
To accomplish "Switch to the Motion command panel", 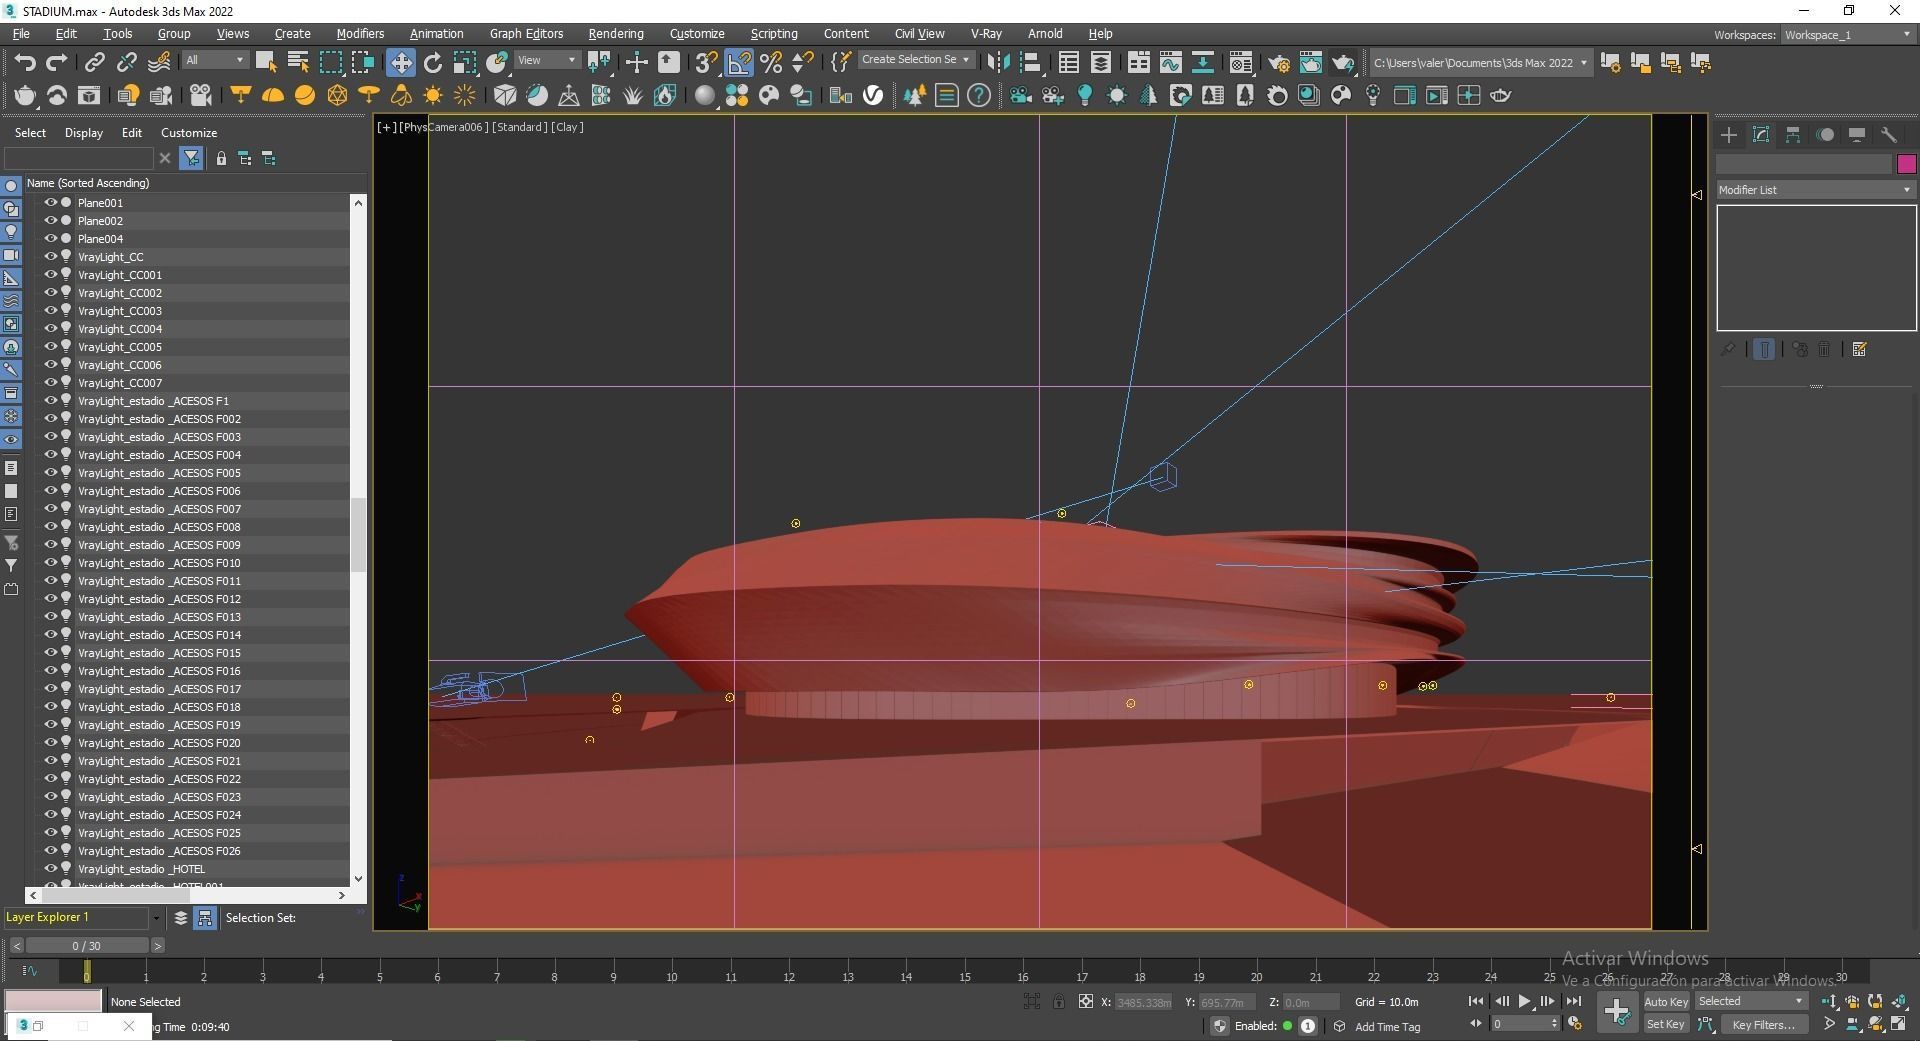I will pyautogui.click(x=1825, y=135).
